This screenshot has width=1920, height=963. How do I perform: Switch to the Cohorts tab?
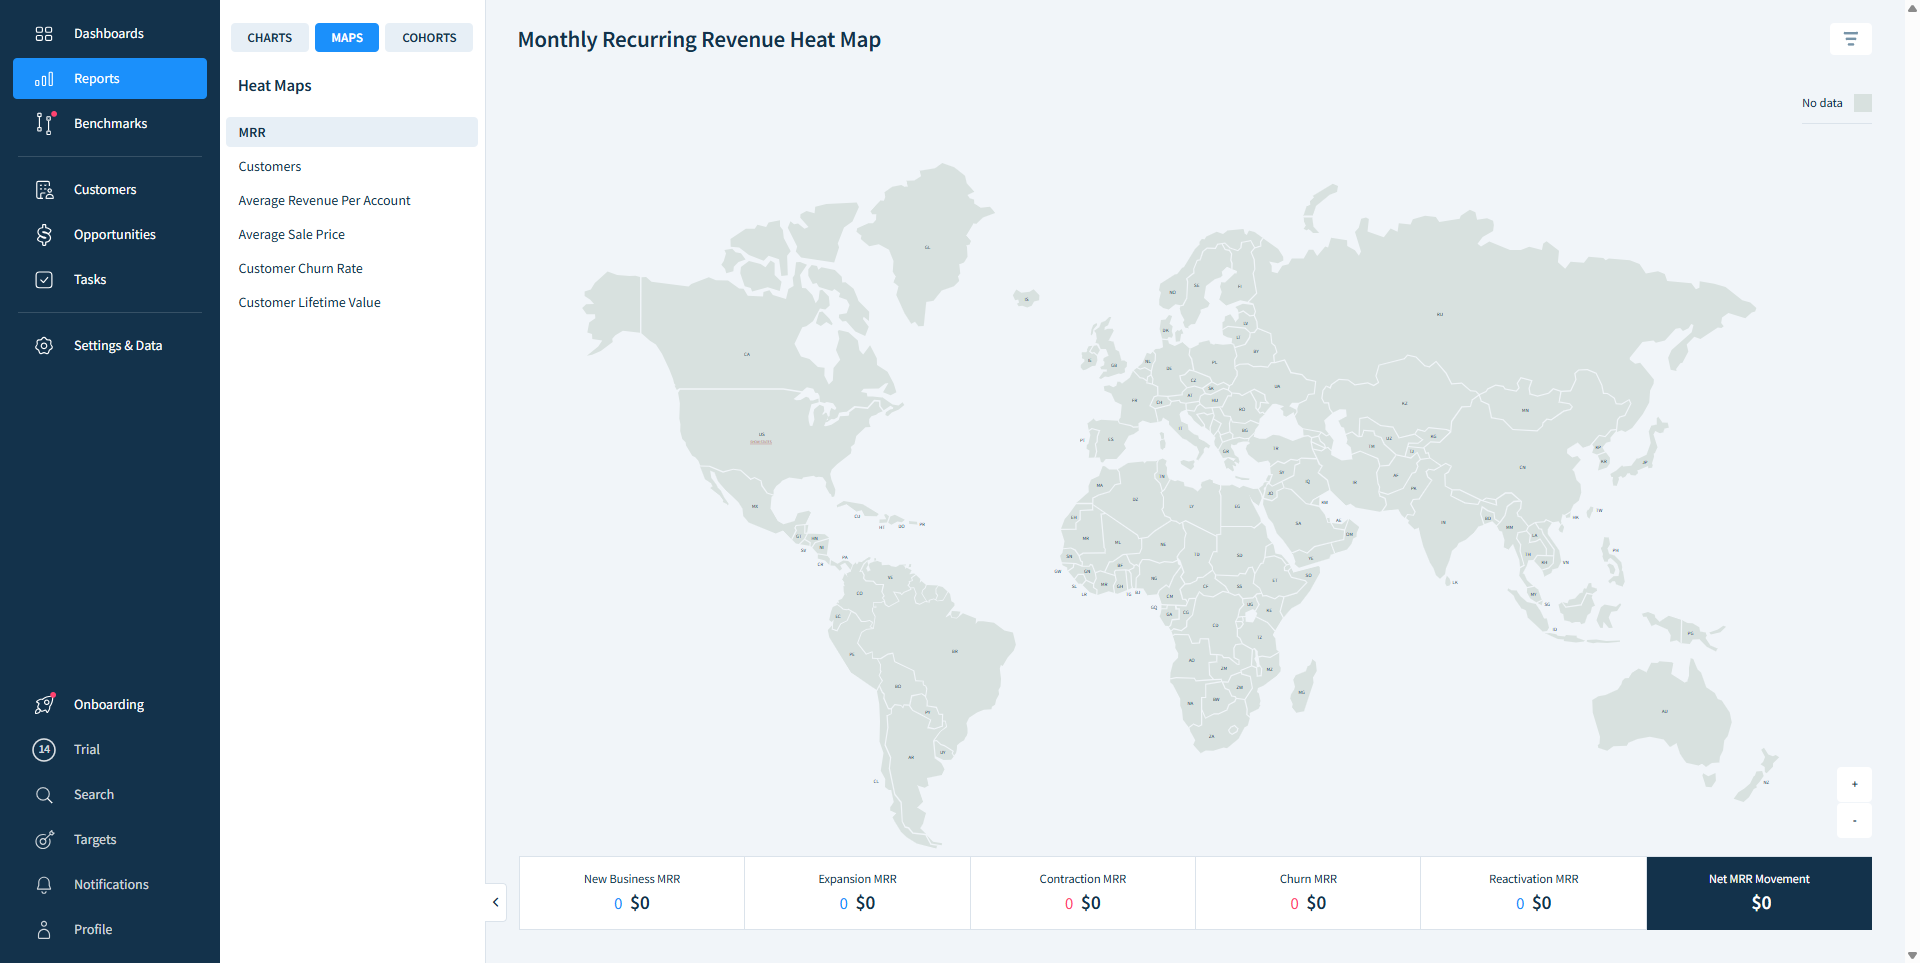coord(429,38)
